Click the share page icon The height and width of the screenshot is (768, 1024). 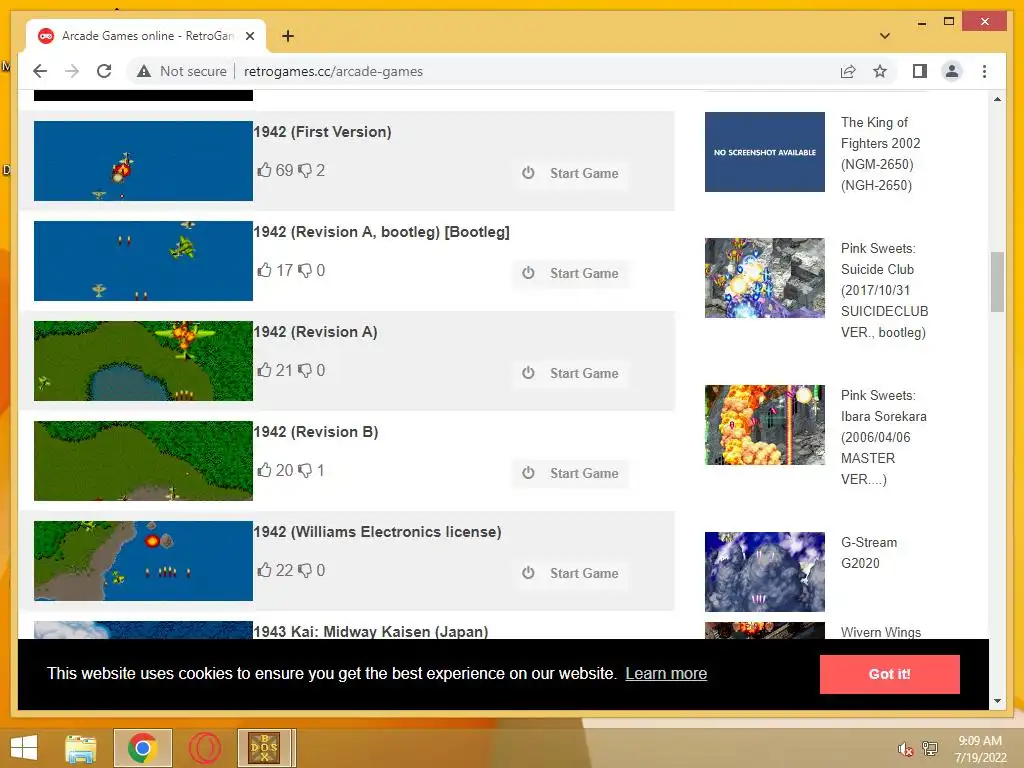[x=848, y=71]
